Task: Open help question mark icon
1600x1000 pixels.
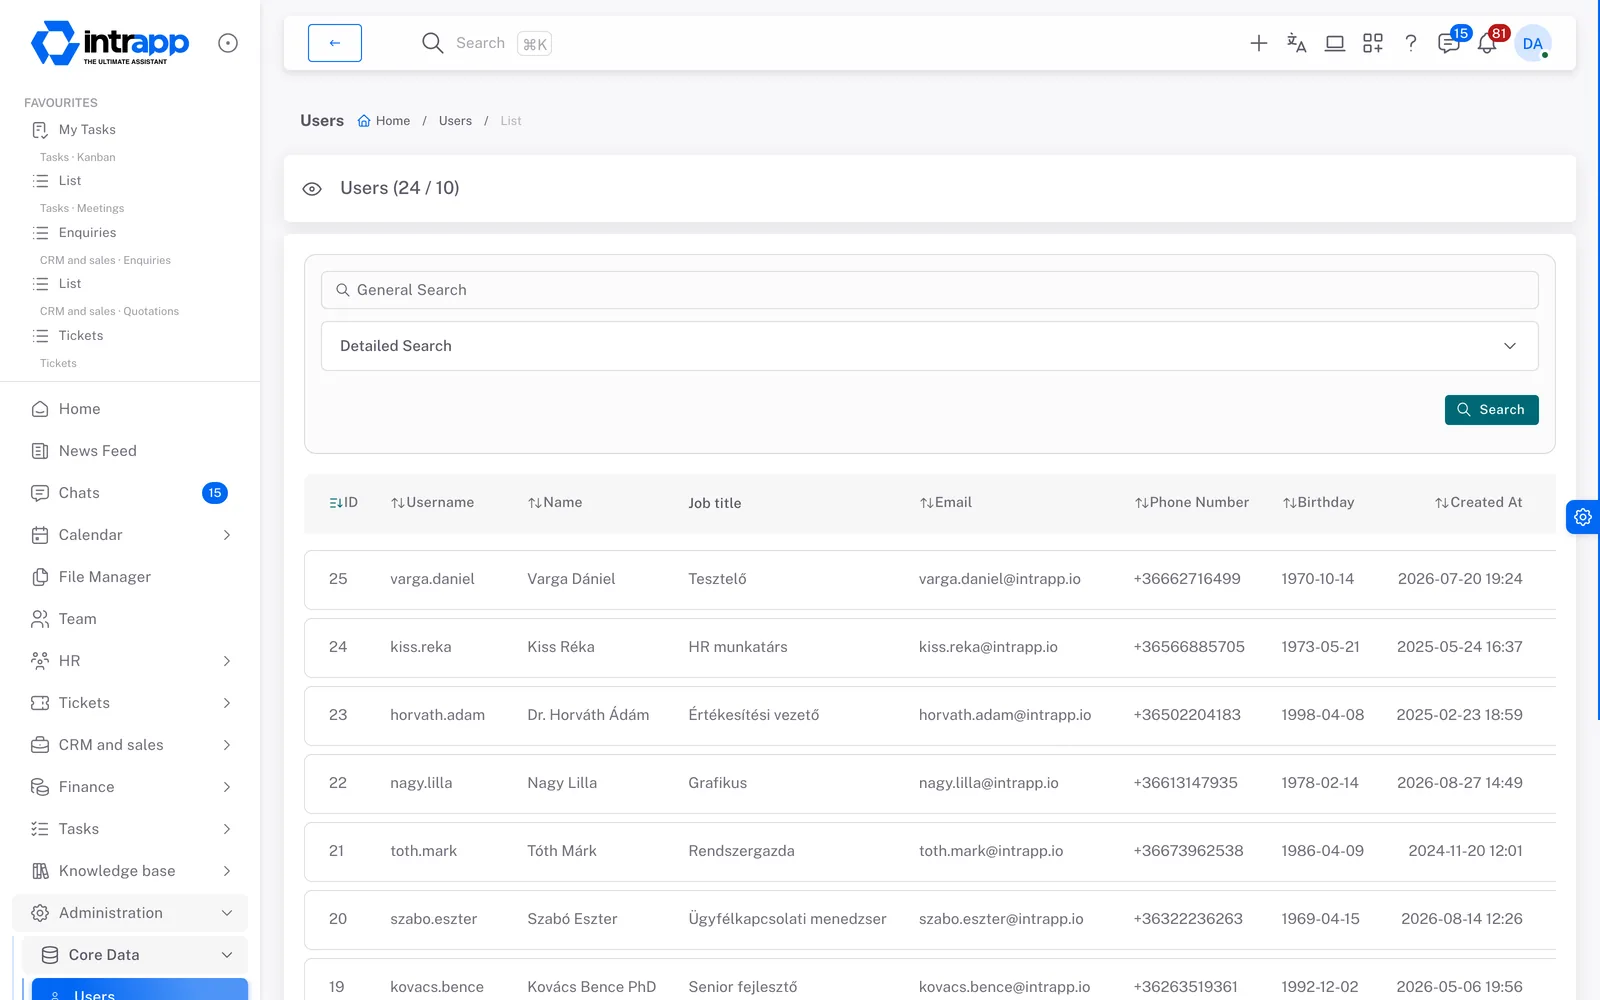Action: 1411,43
